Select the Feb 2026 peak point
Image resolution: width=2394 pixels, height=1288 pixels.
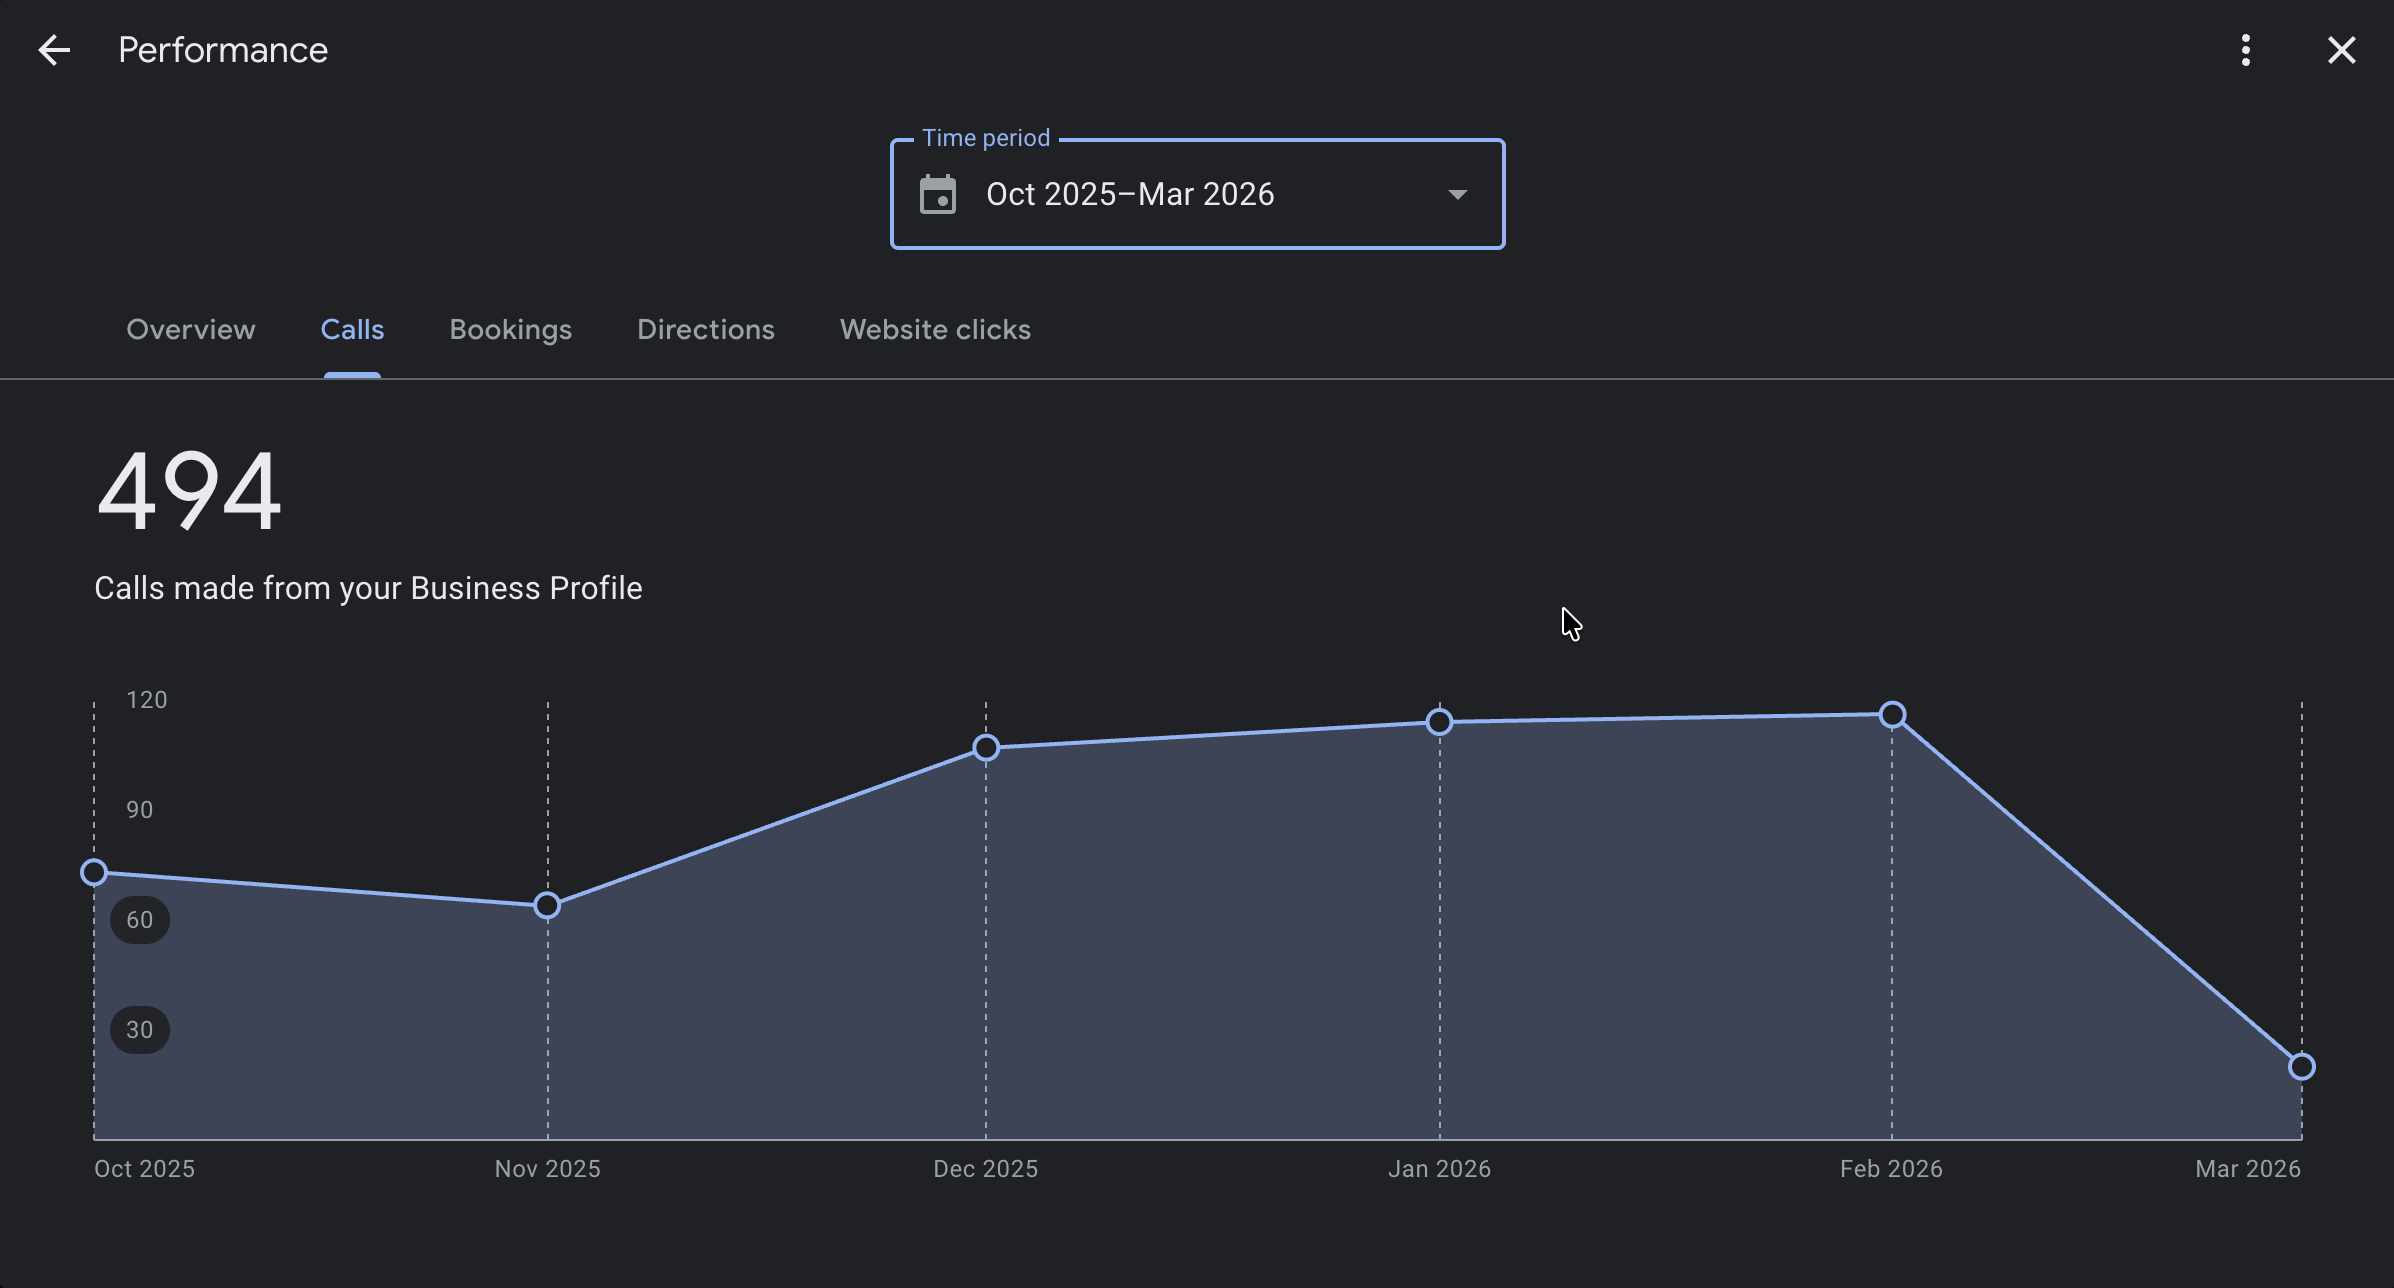pyautogui.click(x=1892, y=715)
